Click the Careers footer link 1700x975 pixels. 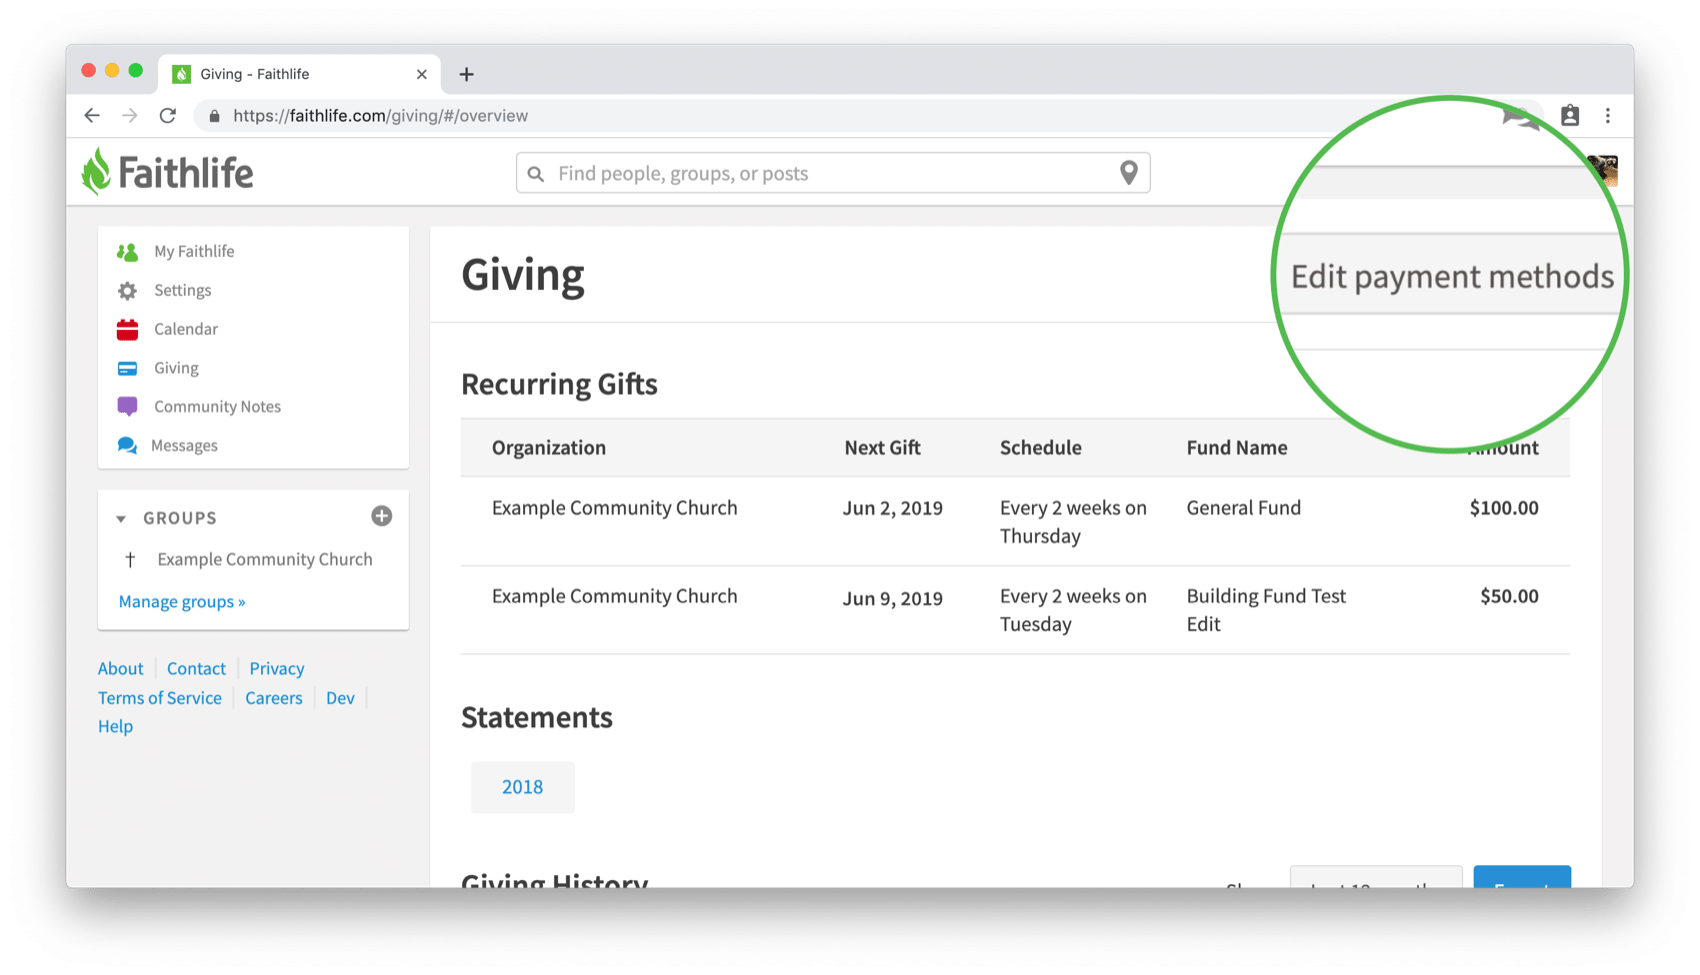tap(274, 698)
